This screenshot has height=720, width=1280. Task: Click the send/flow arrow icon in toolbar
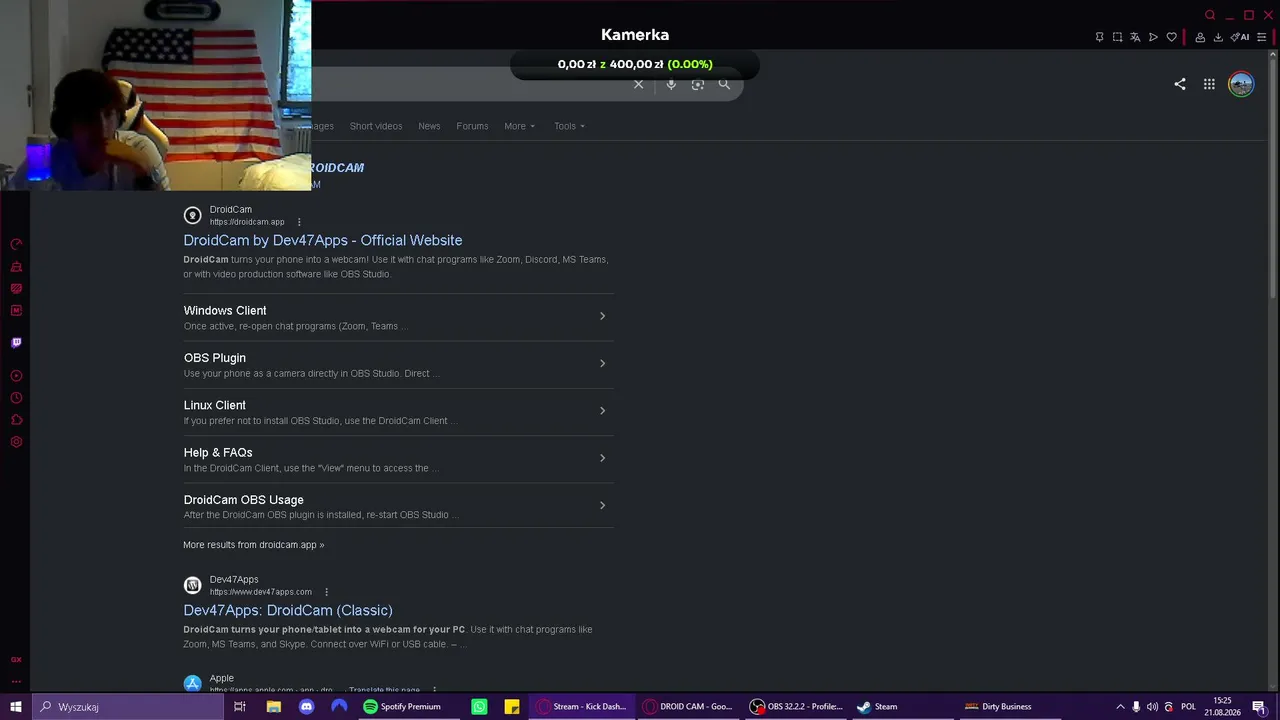(1153, 37)
